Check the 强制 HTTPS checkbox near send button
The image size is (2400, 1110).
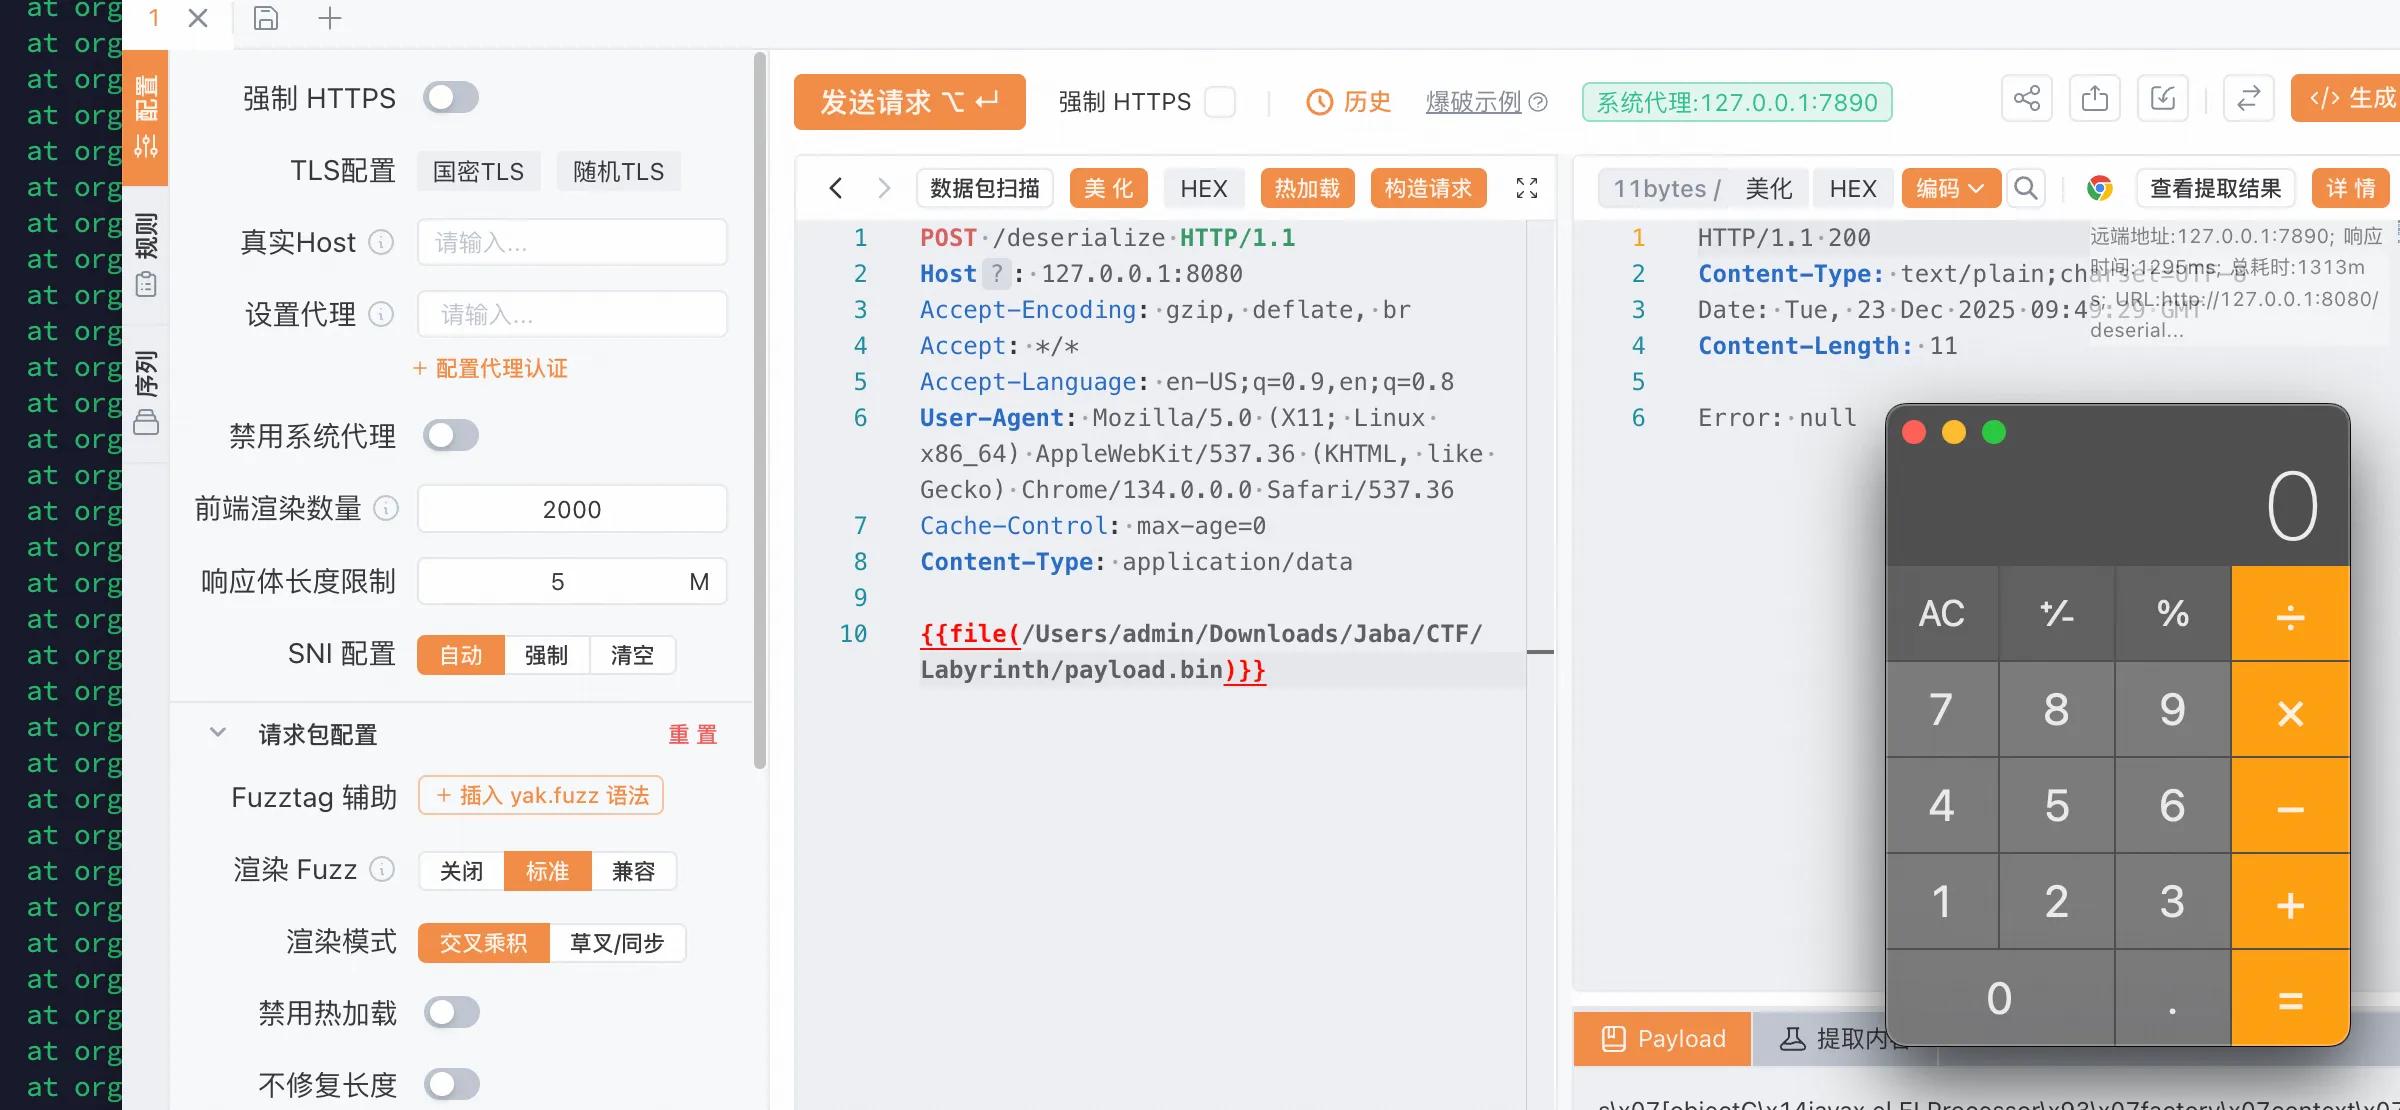point(1220,102)
